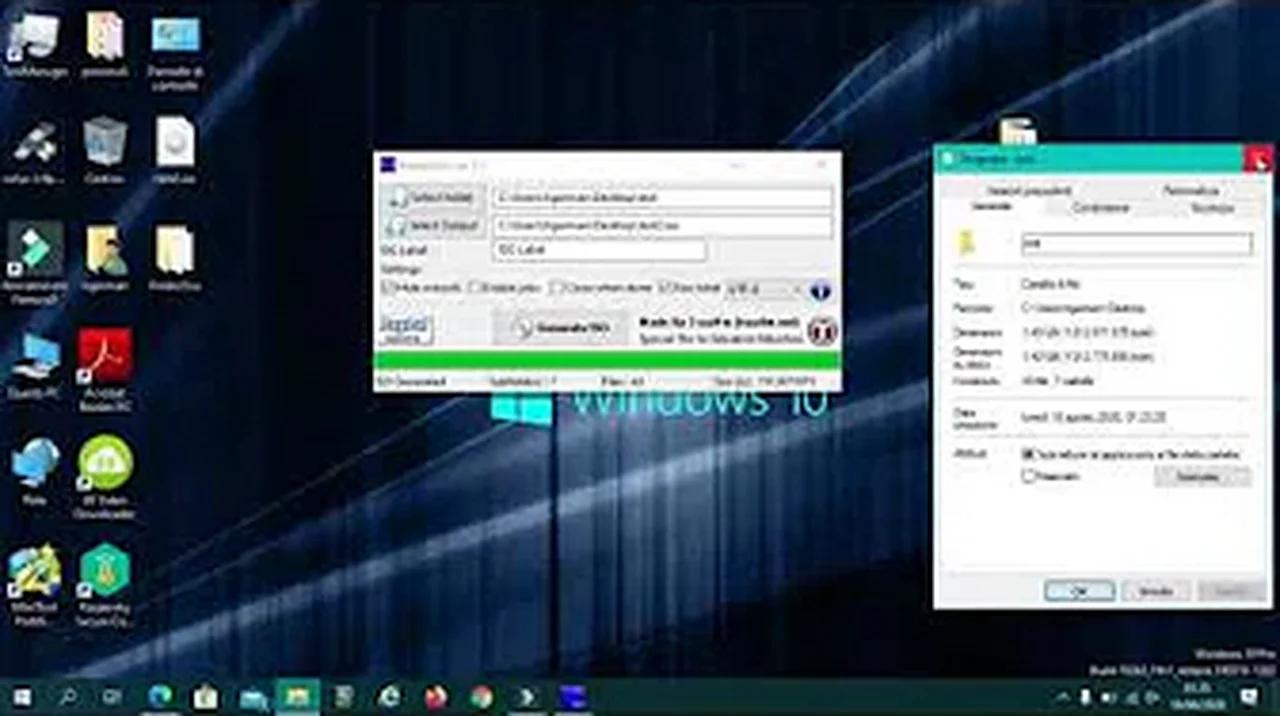Open Google Chrome from the taskbar

tap(482, 696)
